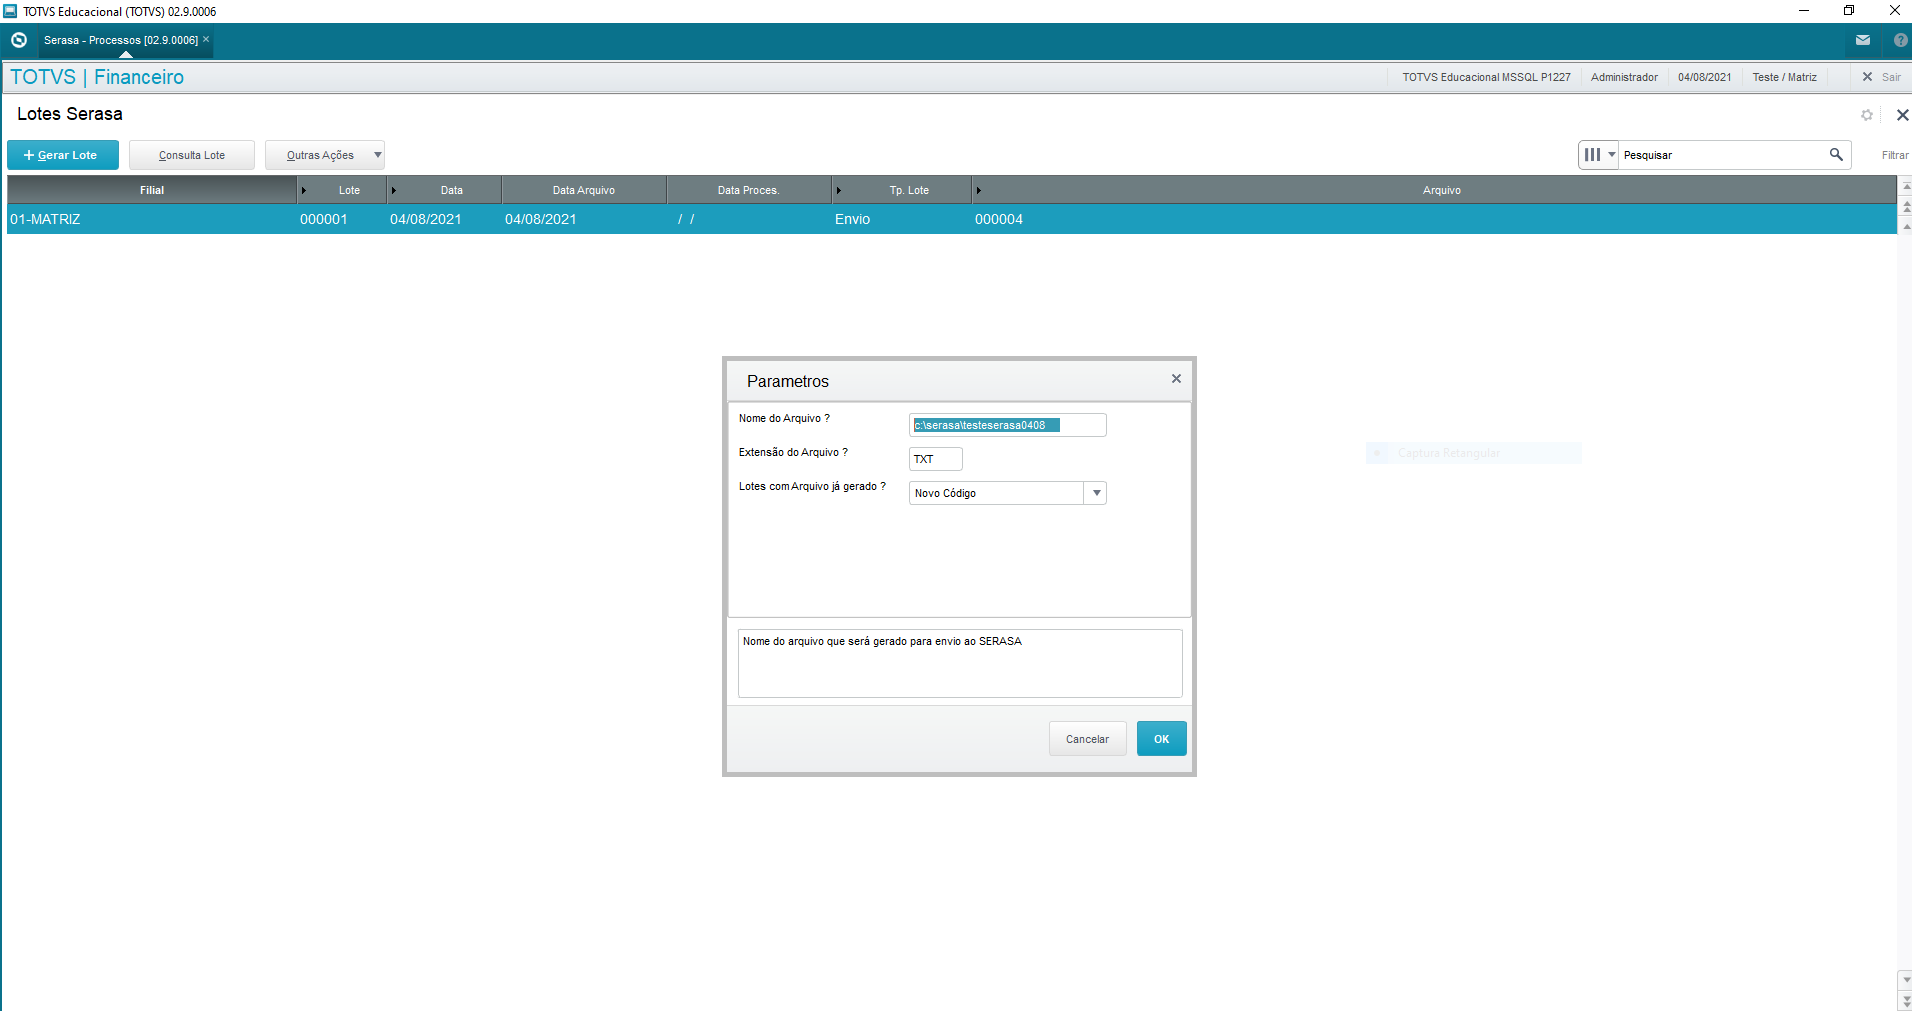The height and width of the screenshot is (1011, 1912).
Task: Expand the Outras Ações menu
Action: [x=325, y=155]
